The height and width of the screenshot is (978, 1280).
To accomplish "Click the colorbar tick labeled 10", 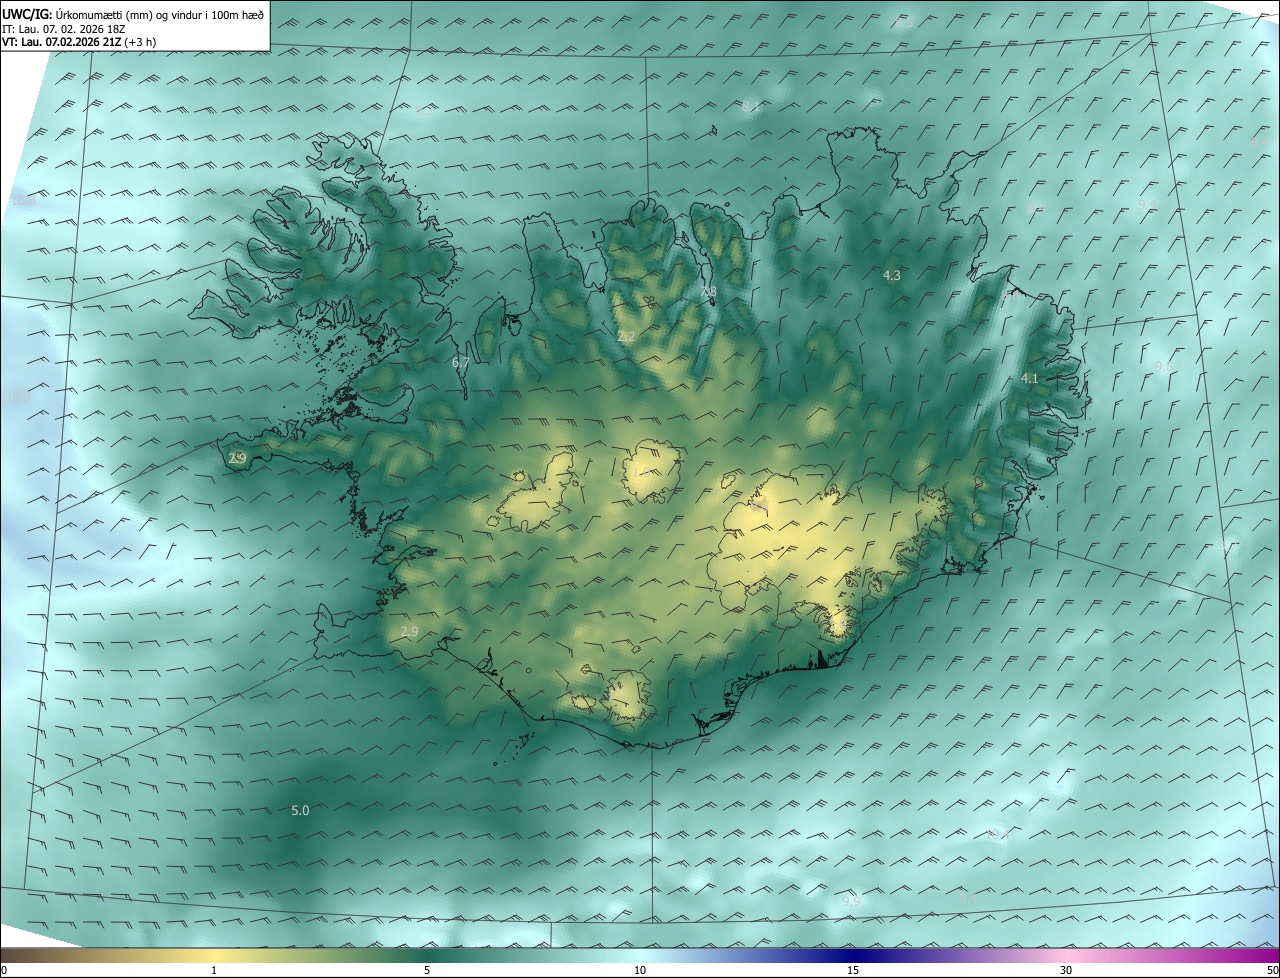I will click(640, 970).
